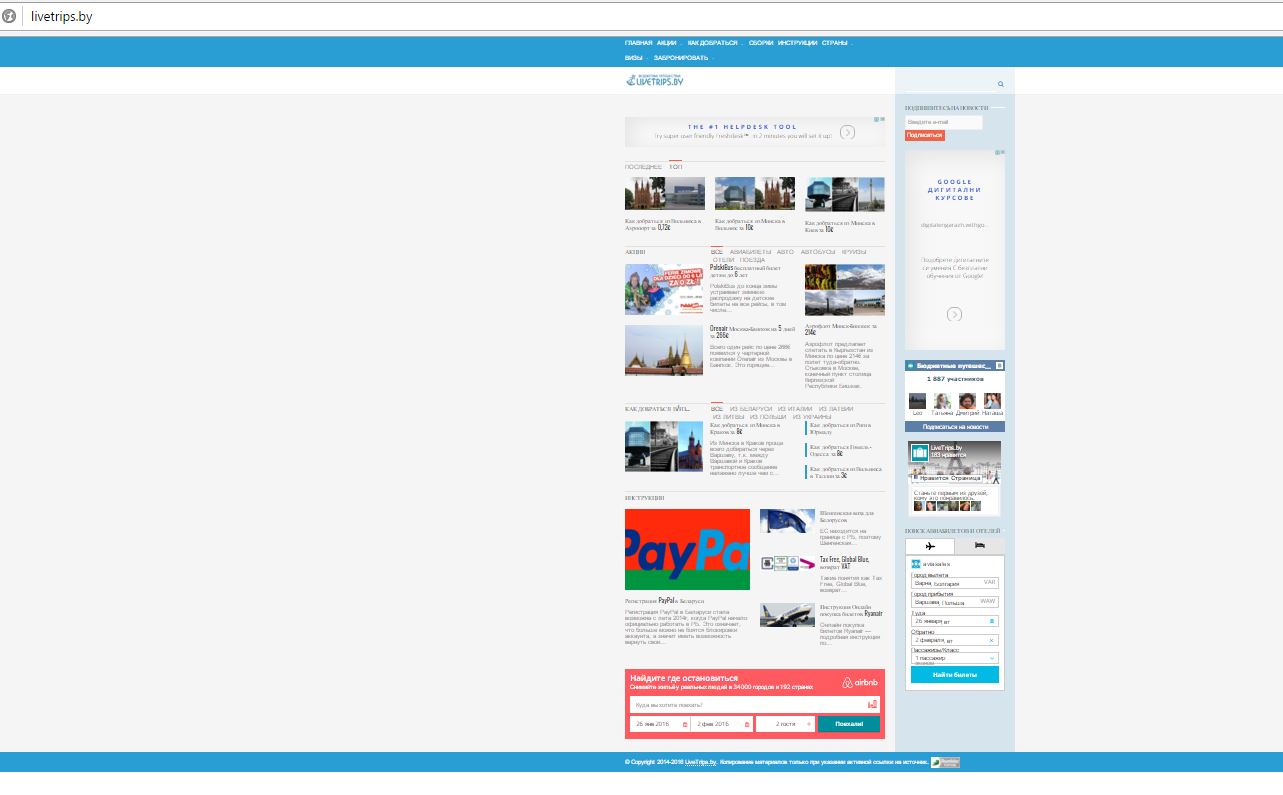Open СБОРЫ in top navigation
Viewport: 1283px width, 795px height.
[761, 43]
